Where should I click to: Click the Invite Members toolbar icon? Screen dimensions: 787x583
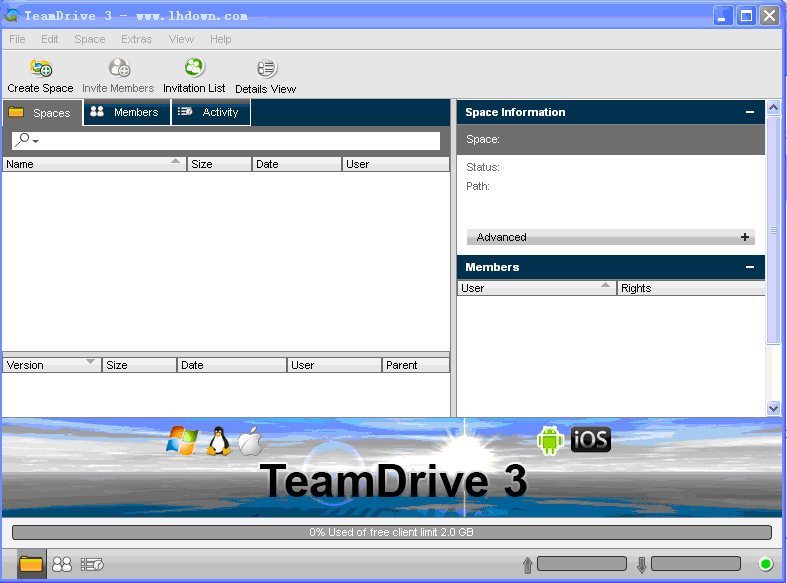point(119,68)
